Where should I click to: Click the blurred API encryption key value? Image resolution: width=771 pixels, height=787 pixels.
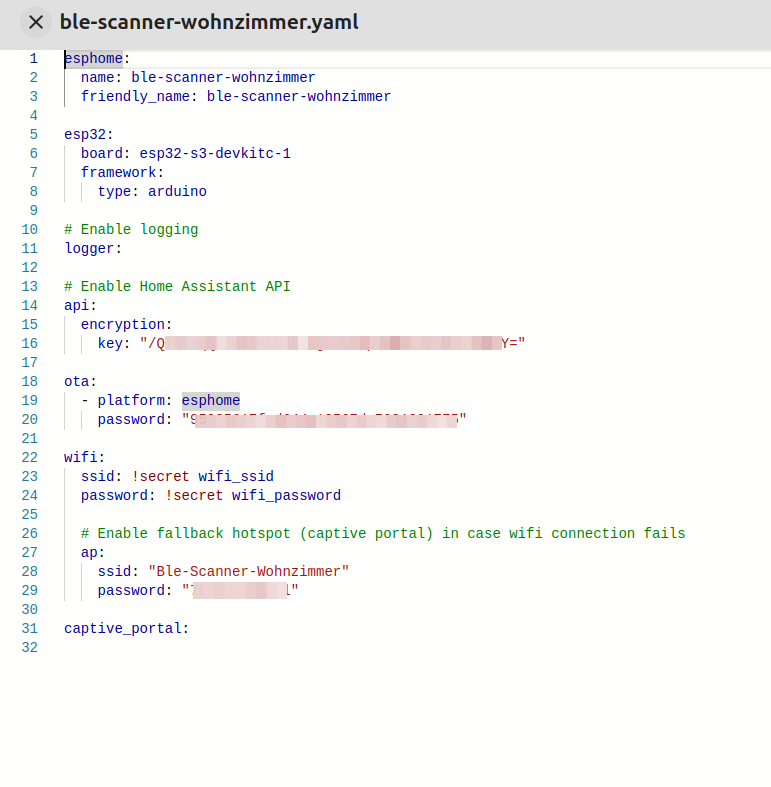(x=332, y=343)
